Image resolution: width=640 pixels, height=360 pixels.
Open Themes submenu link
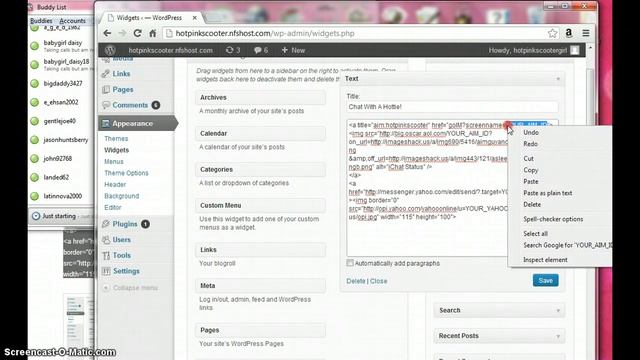coord(116,139)
